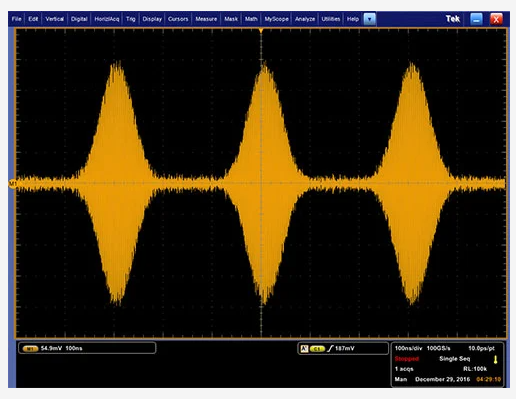Screen dimensions: 516x399
Task: Click the C1 trigger source badge
Action: pyautogui.click(x=317, y=349)
